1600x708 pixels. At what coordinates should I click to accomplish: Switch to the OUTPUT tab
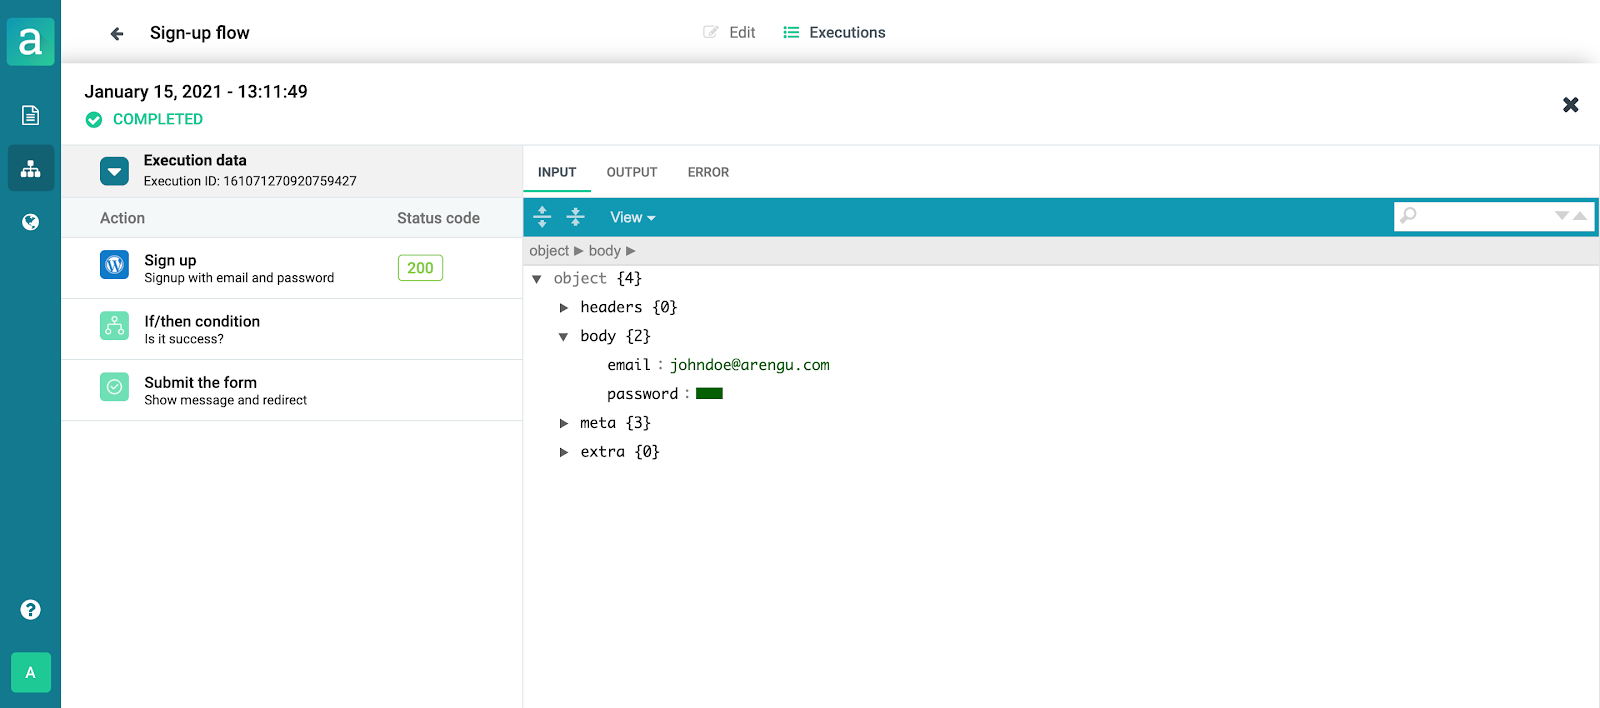click(x=631, y=172)
